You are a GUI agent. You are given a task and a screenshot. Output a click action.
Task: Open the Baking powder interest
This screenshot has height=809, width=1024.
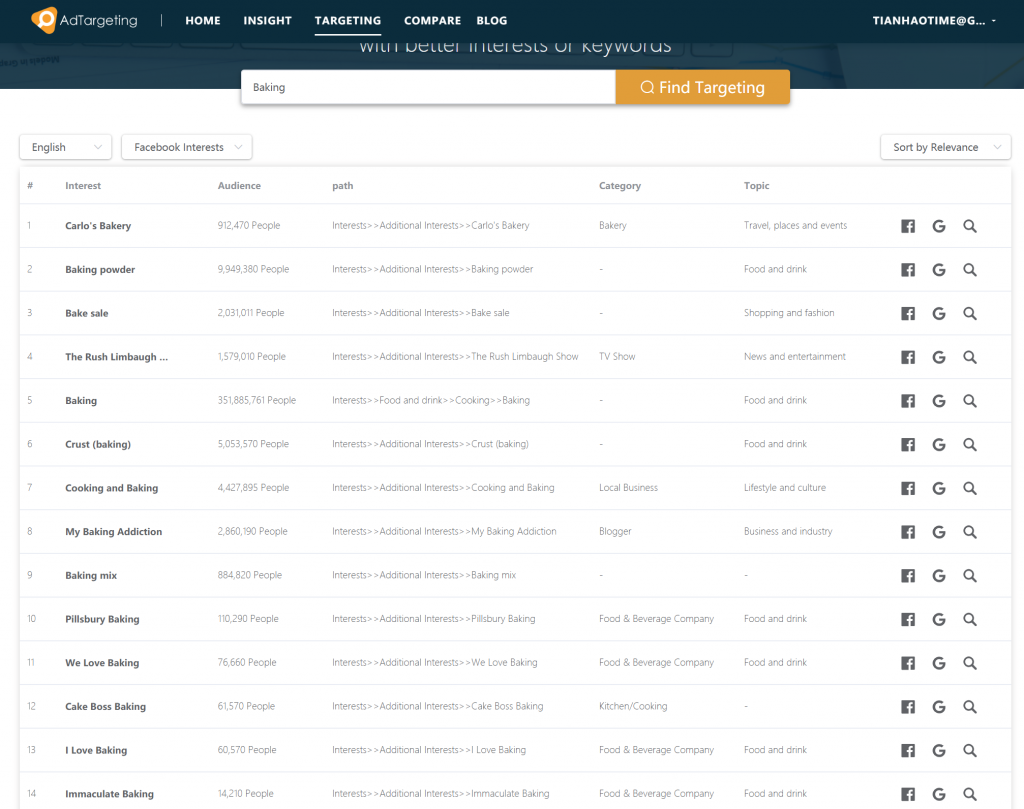coord(100,270)
